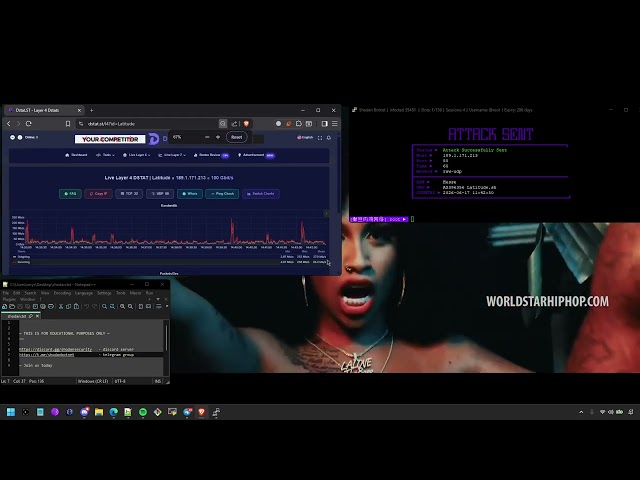Viewport: 640px width, 480px height.
Task: Click Copy icon in Notepad++ toolbar
Action: 69,307
